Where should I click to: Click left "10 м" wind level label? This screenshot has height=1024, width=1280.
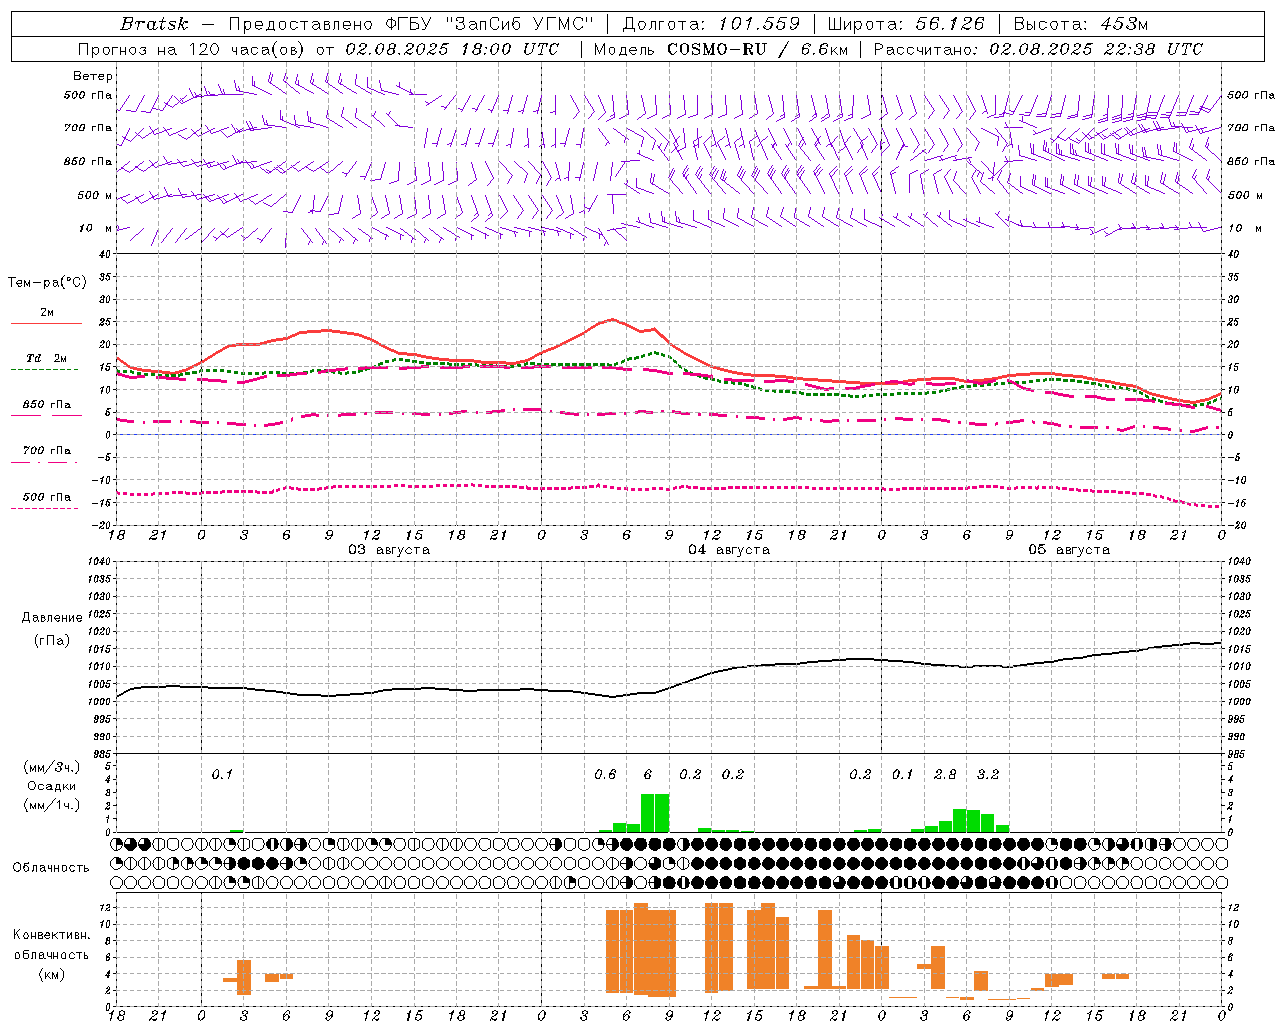96,228
